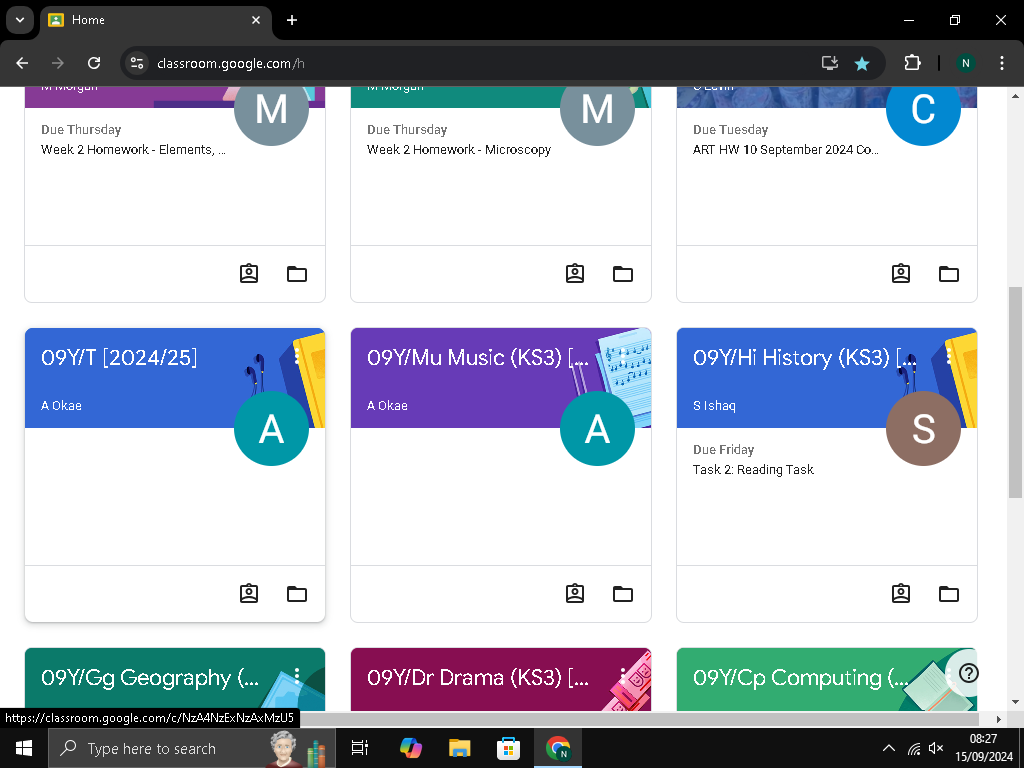Bookmark star icon in address bar
Viewport: 1024px width, 768px height.
(862, 63)
